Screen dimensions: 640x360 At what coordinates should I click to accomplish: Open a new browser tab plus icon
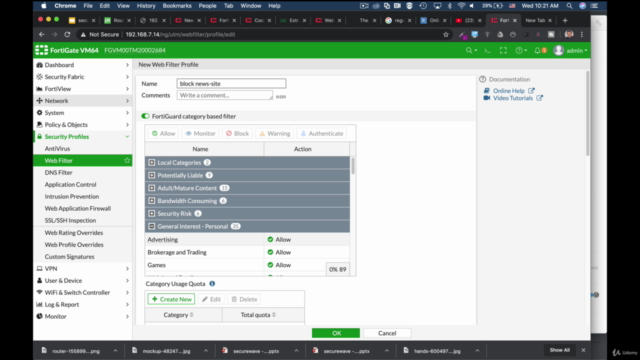pyautogui.click(x=565, y=20)
